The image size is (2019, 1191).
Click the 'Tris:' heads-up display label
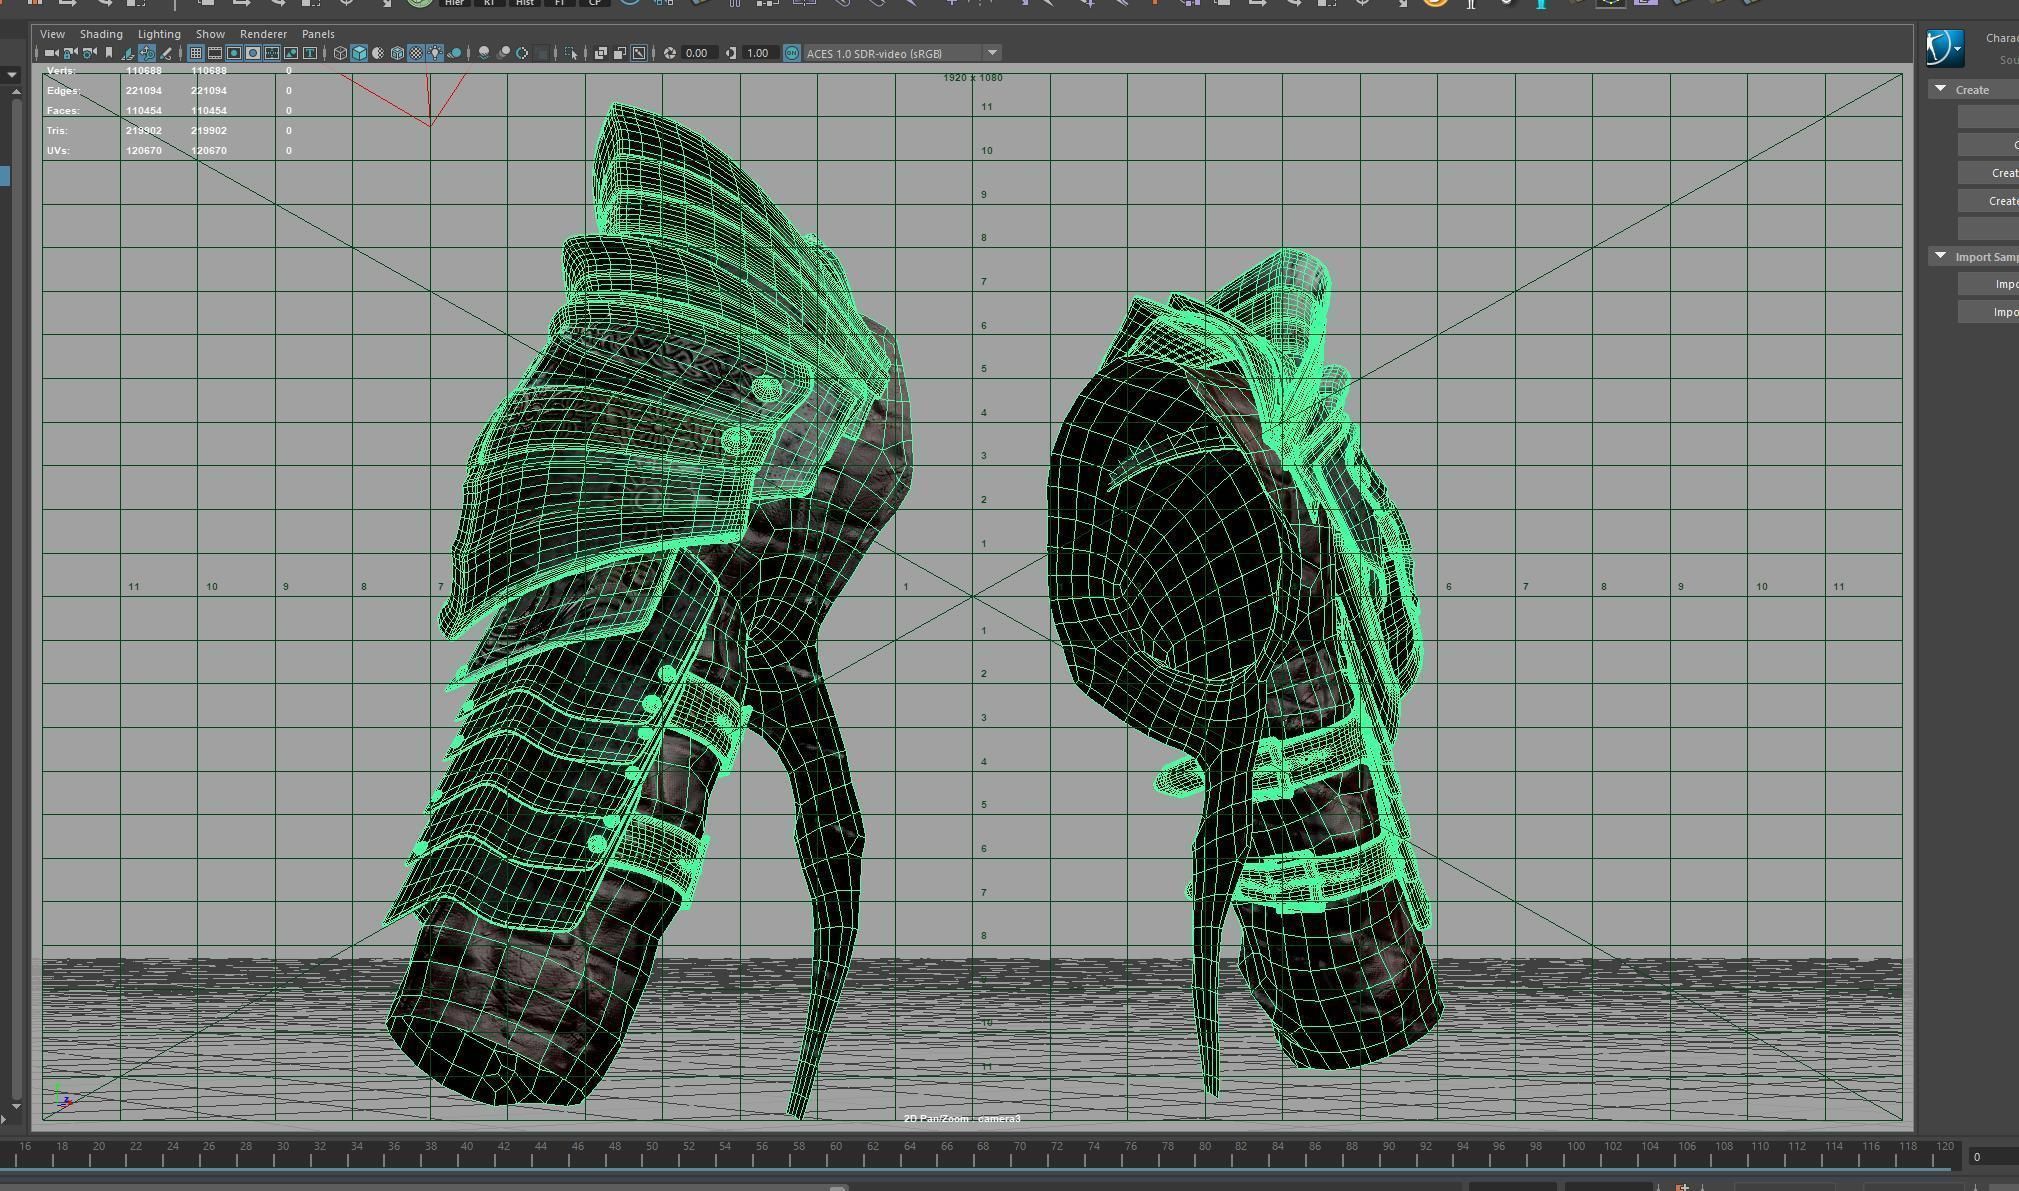(x=57, y=131)
